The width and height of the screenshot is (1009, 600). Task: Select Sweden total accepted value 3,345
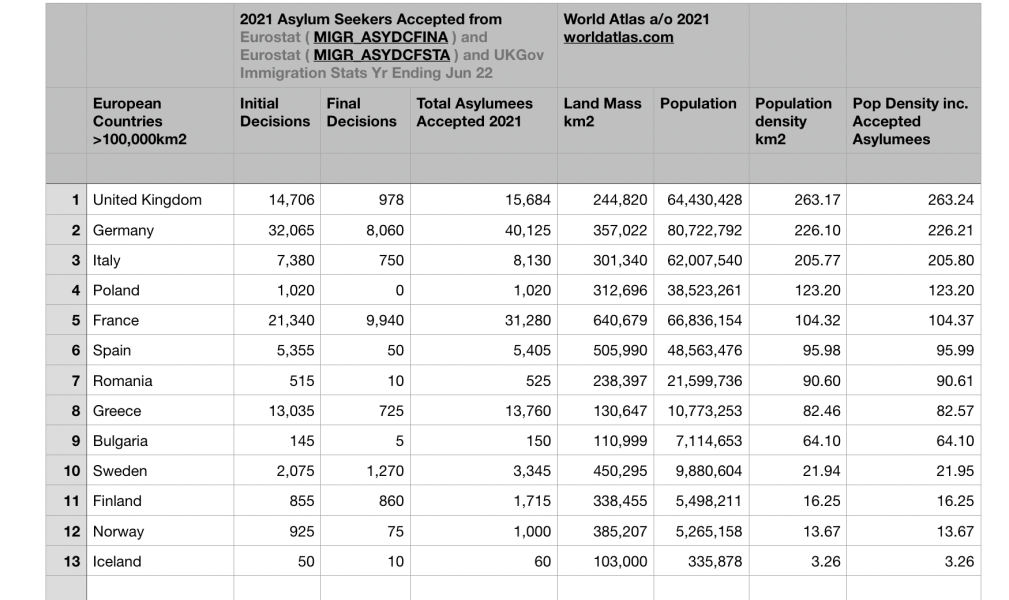484,471
